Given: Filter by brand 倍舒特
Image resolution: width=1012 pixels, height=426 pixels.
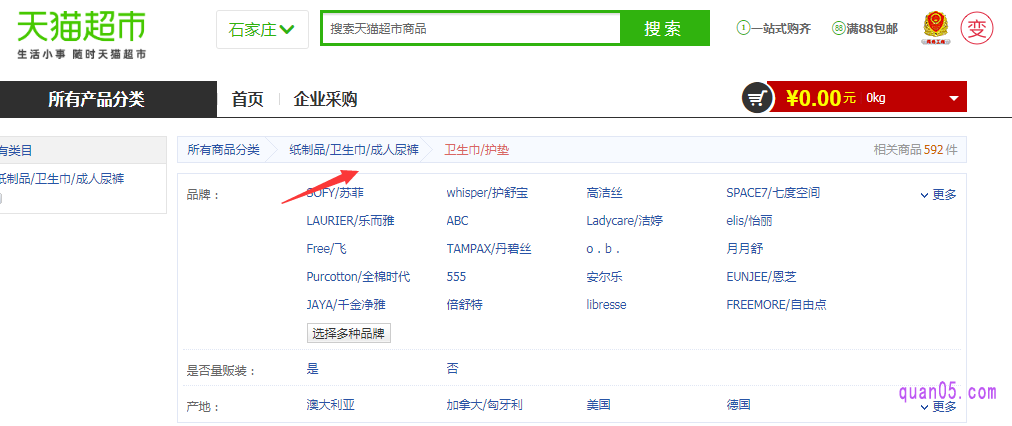Looking at the screenshot, I should 465,305.
